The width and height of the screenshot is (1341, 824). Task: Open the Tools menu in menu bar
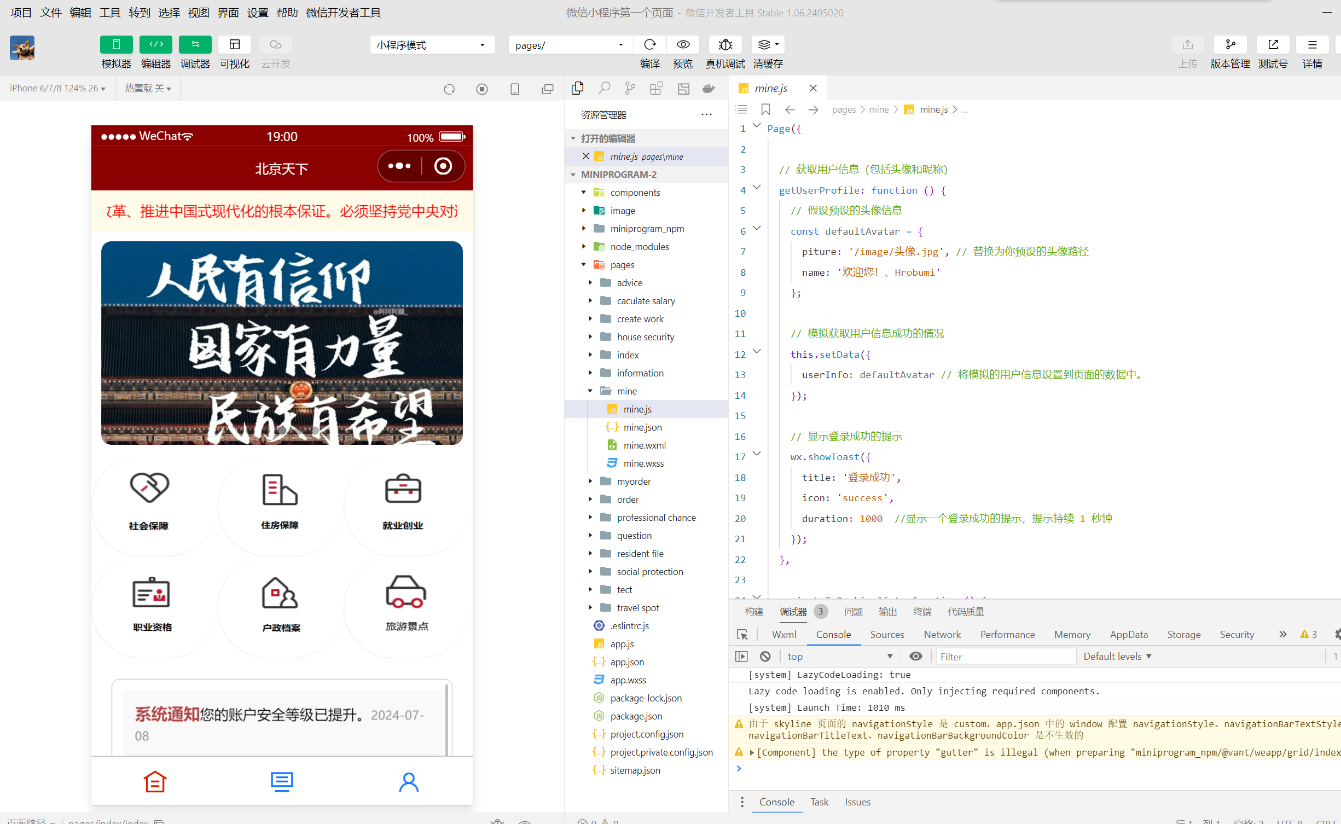110,13
